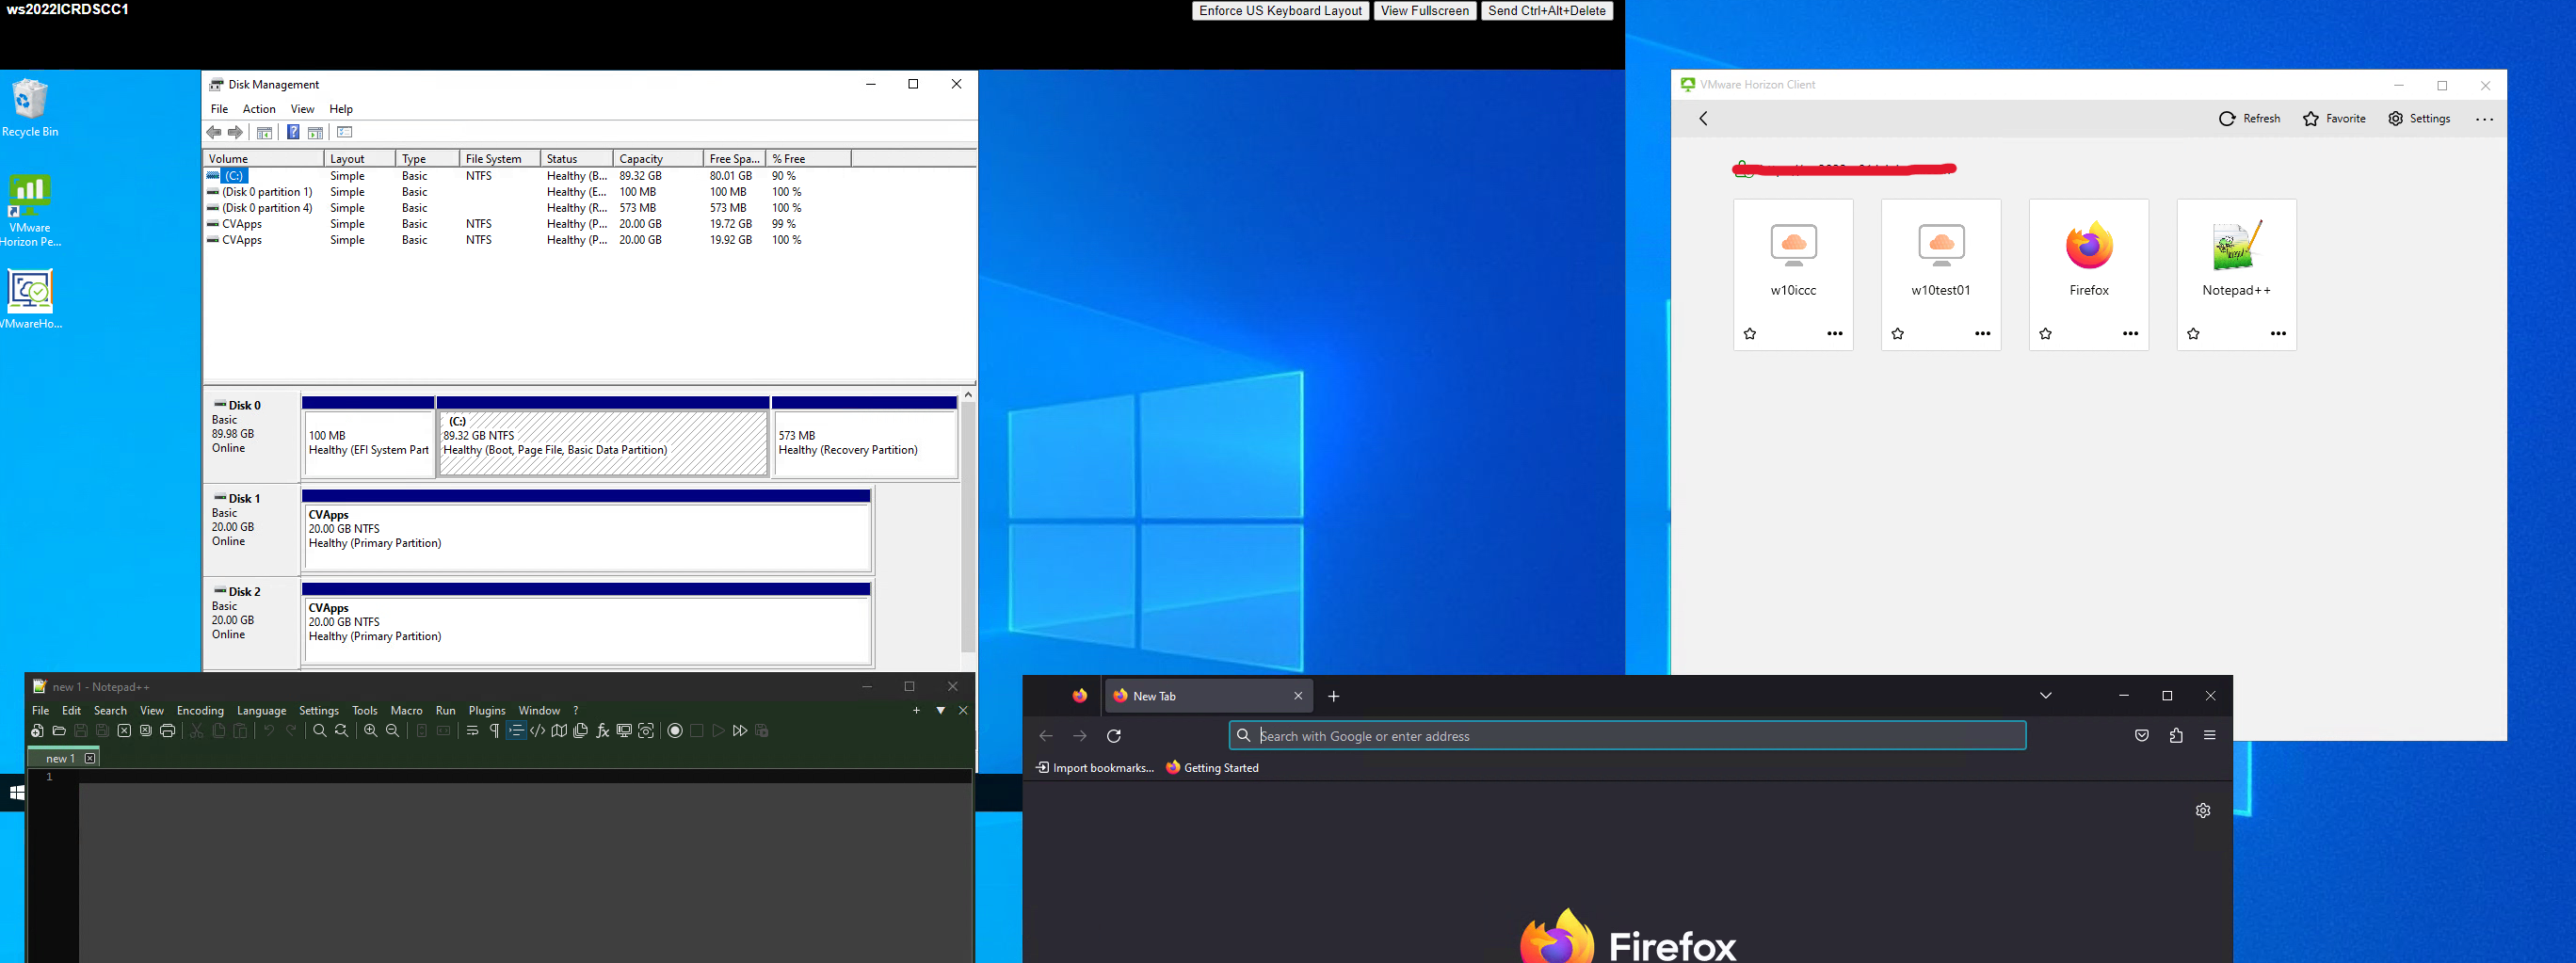Click Show/Hide Console Tree icon in Disk Management
2576x963 pixels.
tap(264, 133)
